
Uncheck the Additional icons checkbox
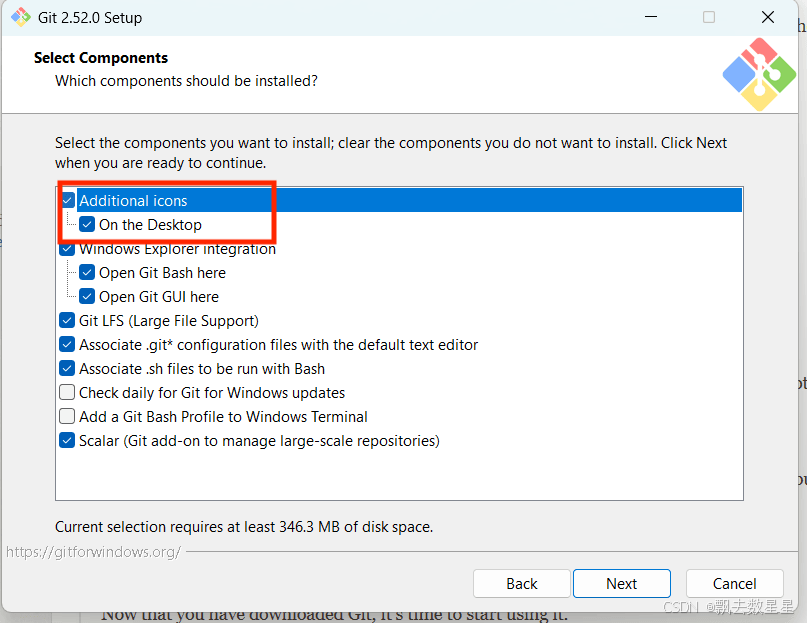pyautogui.click(x=67, y=200)
